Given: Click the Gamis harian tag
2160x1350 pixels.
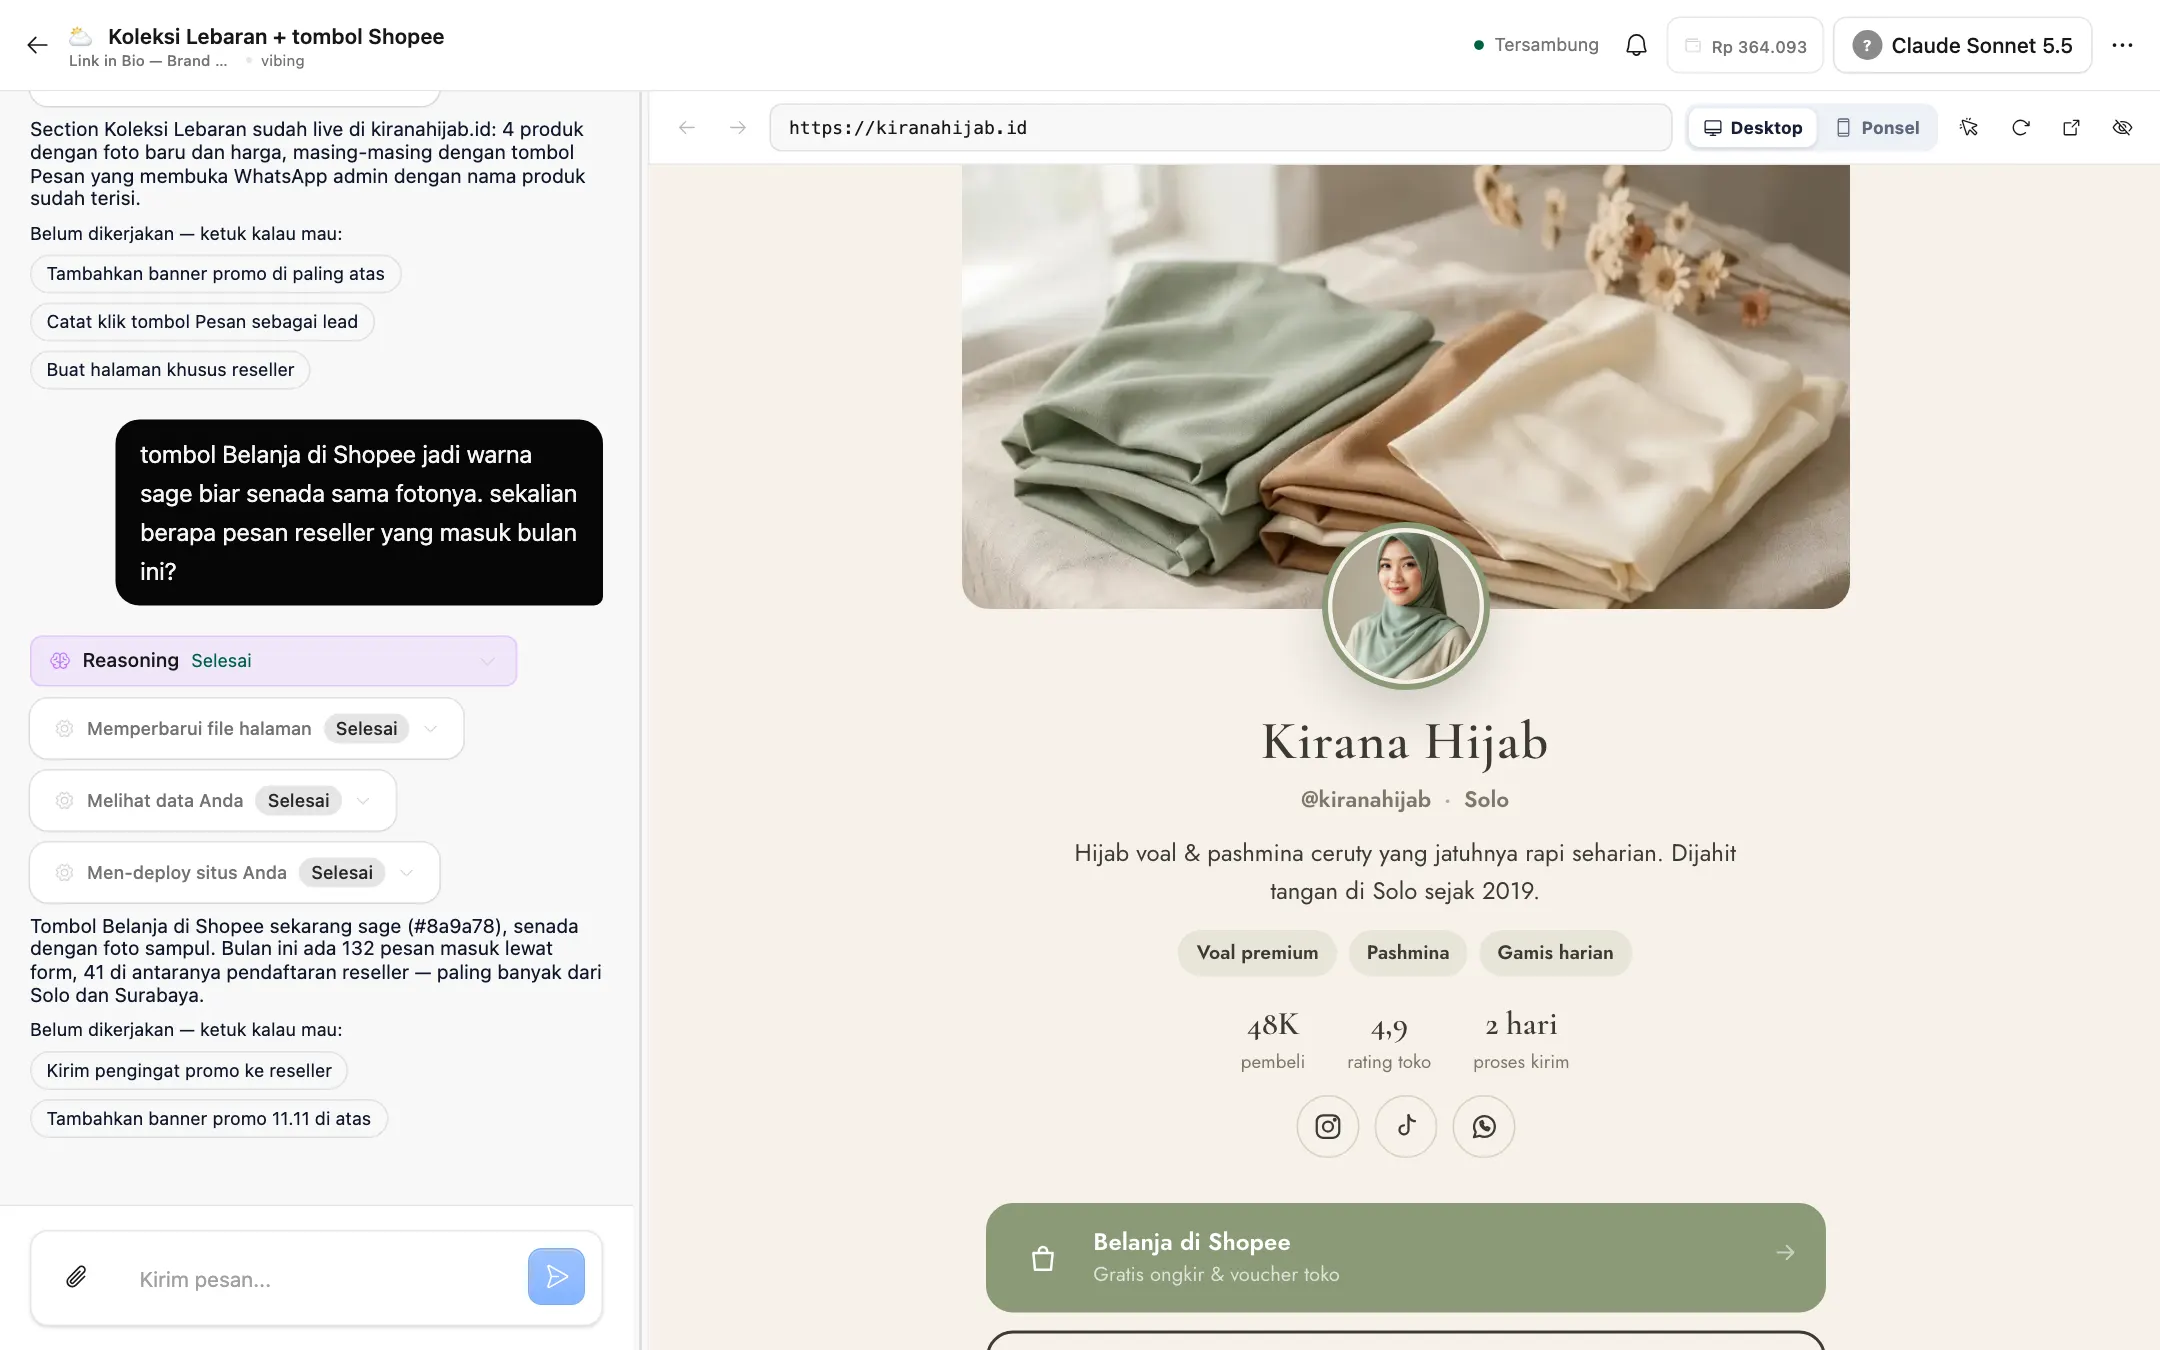Looking at the screenshot, I should click(1555, 953).
